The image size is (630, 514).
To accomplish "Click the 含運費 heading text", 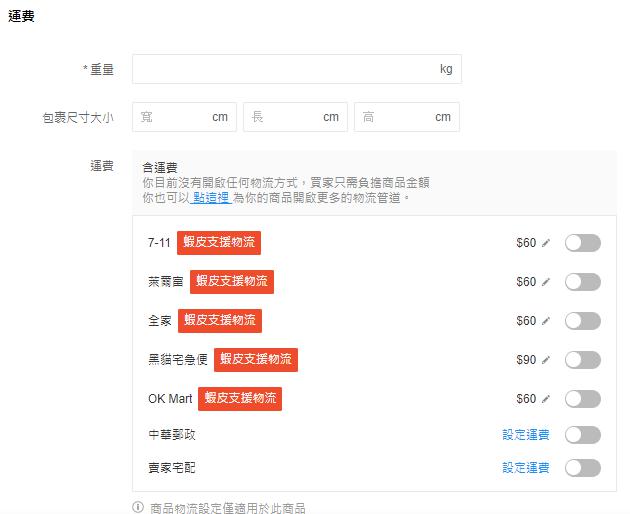I will [x=160, y=168].
